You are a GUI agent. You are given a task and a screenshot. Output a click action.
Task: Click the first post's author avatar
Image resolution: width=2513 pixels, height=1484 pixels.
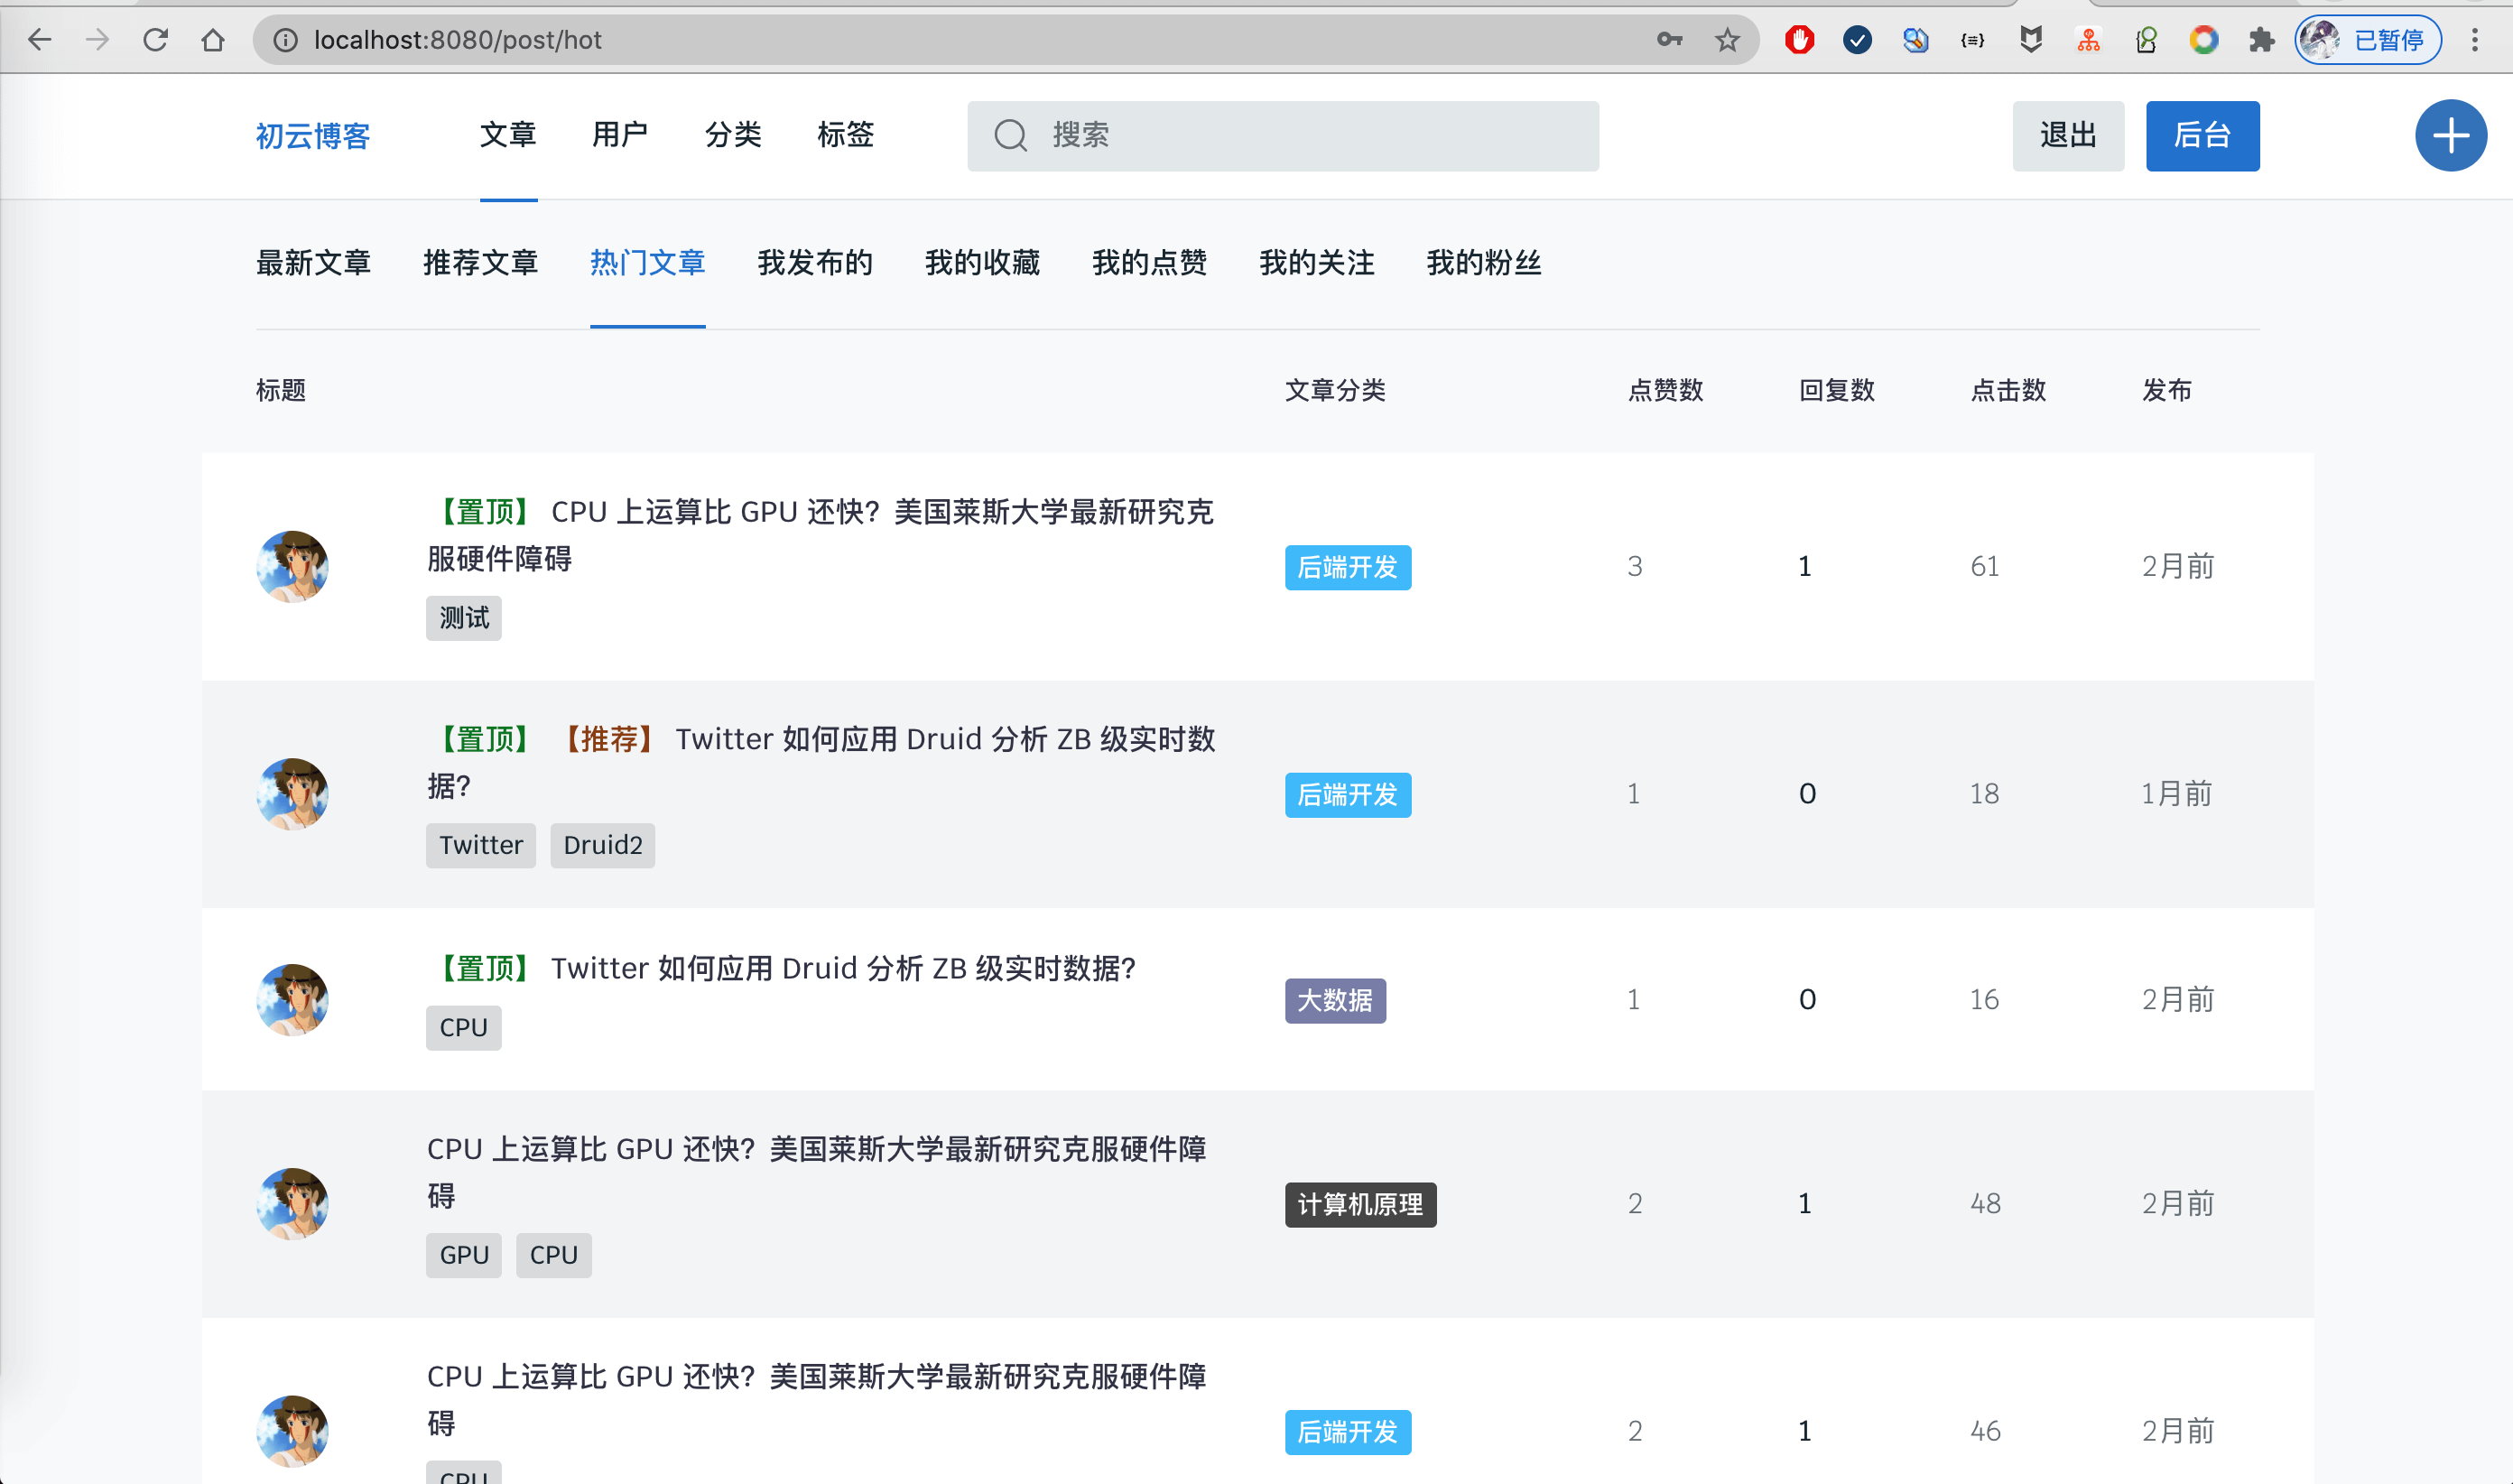coord(292,566)
